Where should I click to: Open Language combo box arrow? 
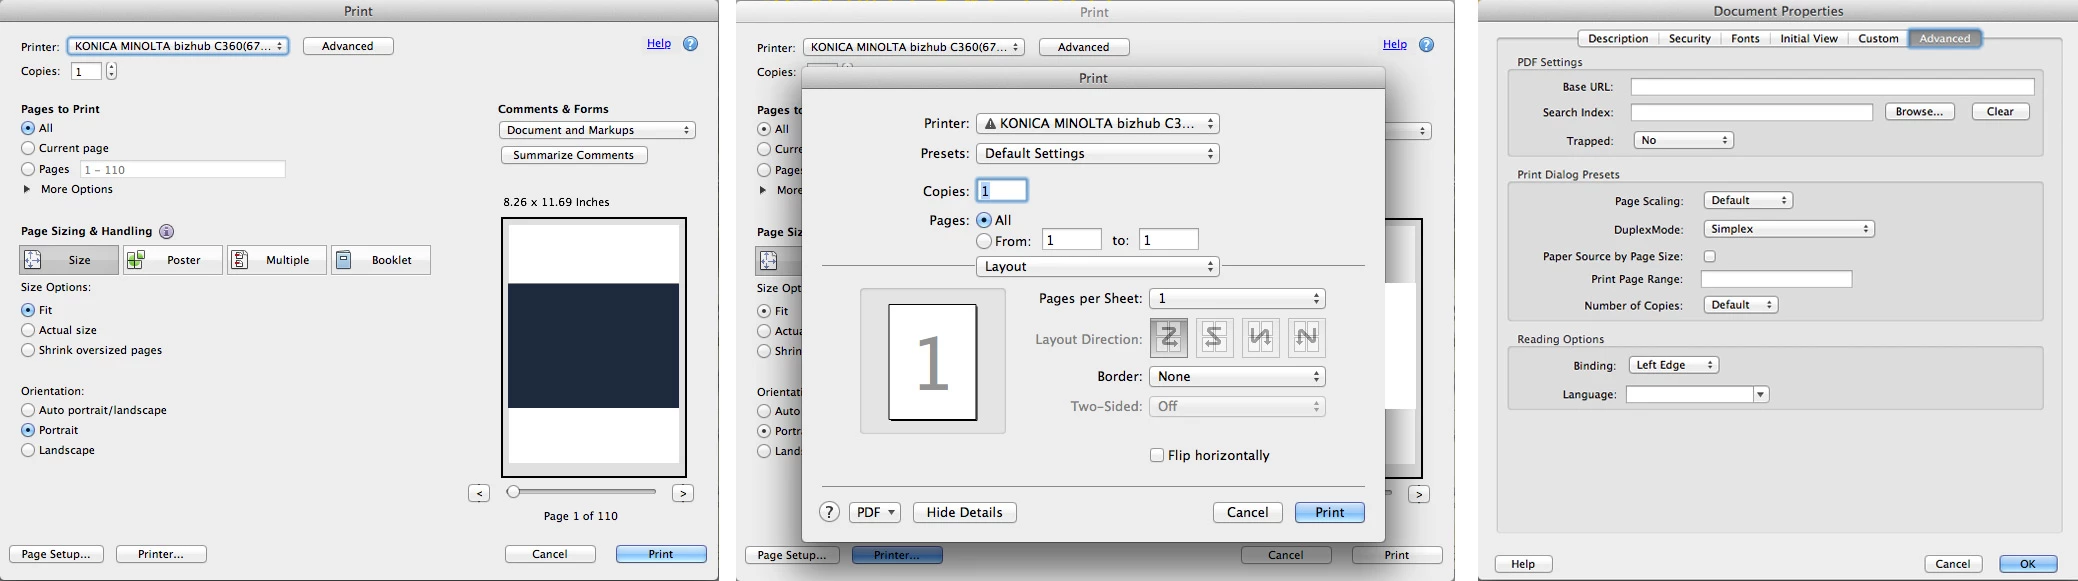(x=1761, y=395)
